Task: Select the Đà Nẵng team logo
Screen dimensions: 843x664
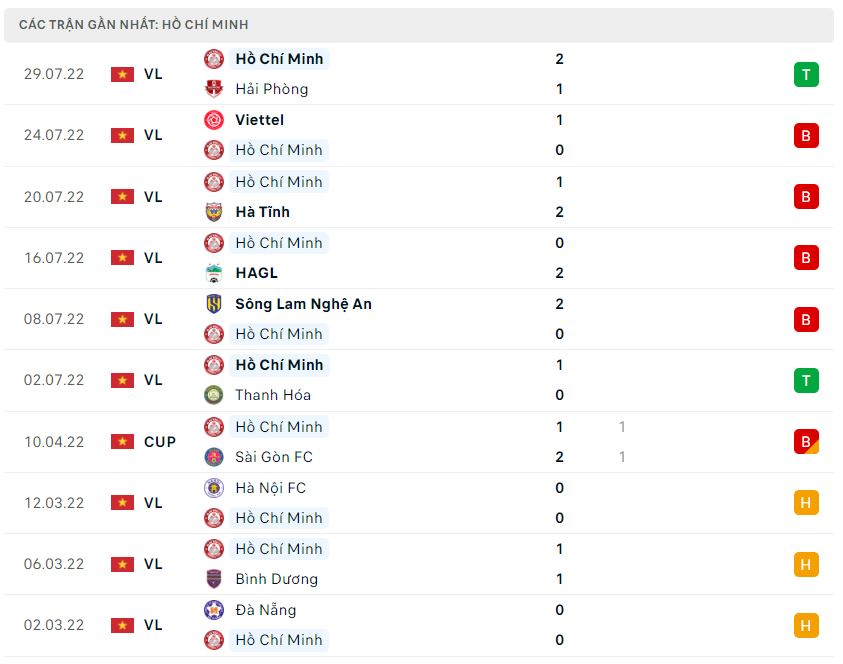Action: tap(212, 610)
